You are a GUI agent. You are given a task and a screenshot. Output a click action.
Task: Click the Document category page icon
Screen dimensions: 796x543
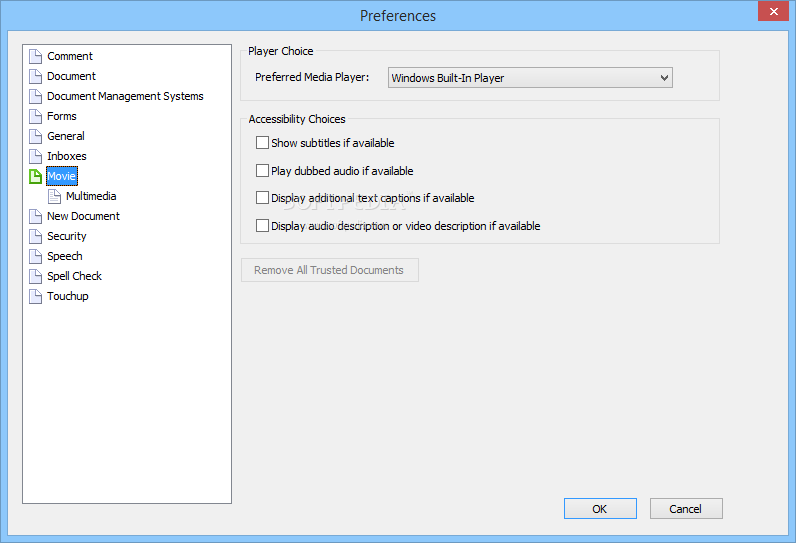35,76
